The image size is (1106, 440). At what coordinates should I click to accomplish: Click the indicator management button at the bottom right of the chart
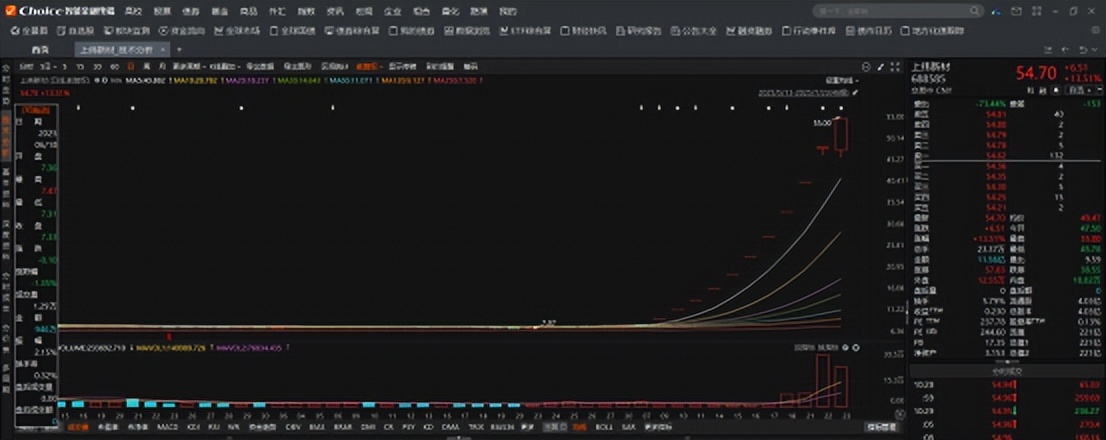pyautogui.click(x=882, y=427)
